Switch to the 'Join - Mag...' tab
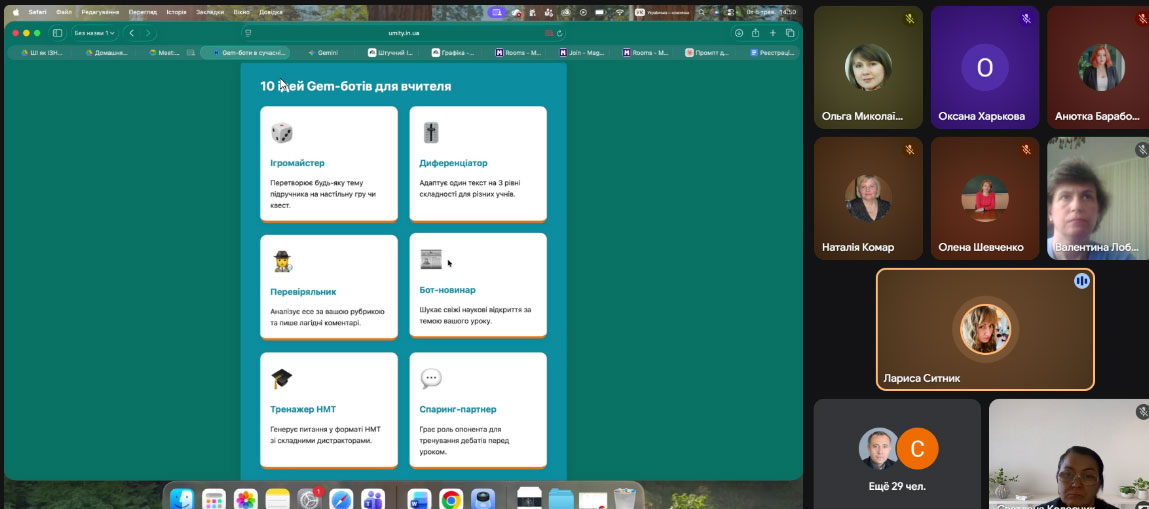 [x=582, y=53]
